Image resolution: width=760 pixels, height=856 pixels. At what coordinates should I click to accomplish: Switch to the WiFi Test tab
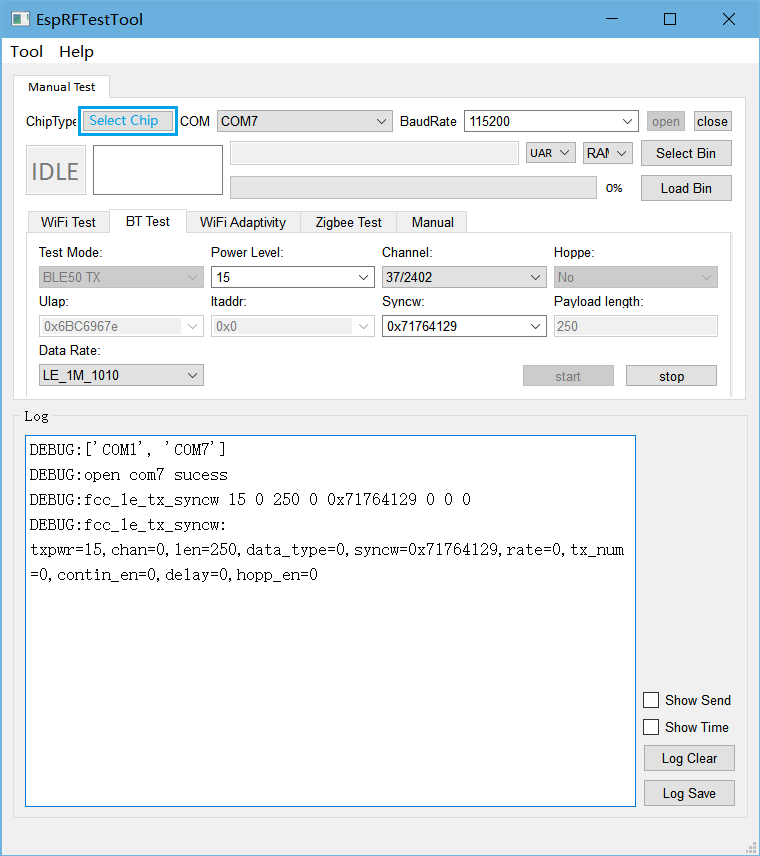pyautogui.click(x=68, y=222)
